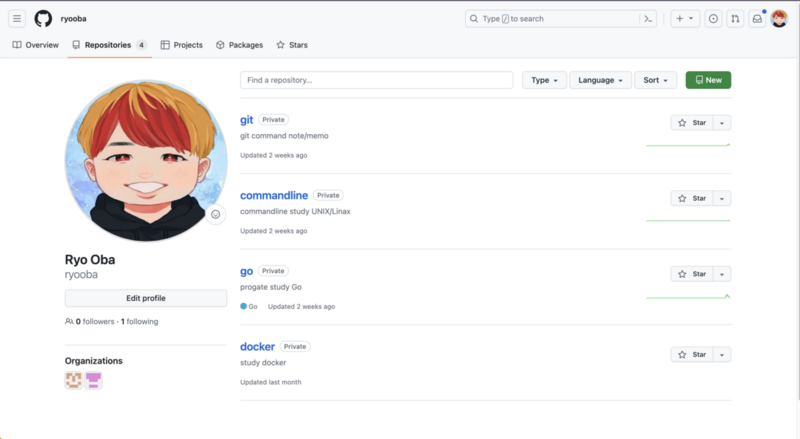Star the go repository

tap(691, 274)
